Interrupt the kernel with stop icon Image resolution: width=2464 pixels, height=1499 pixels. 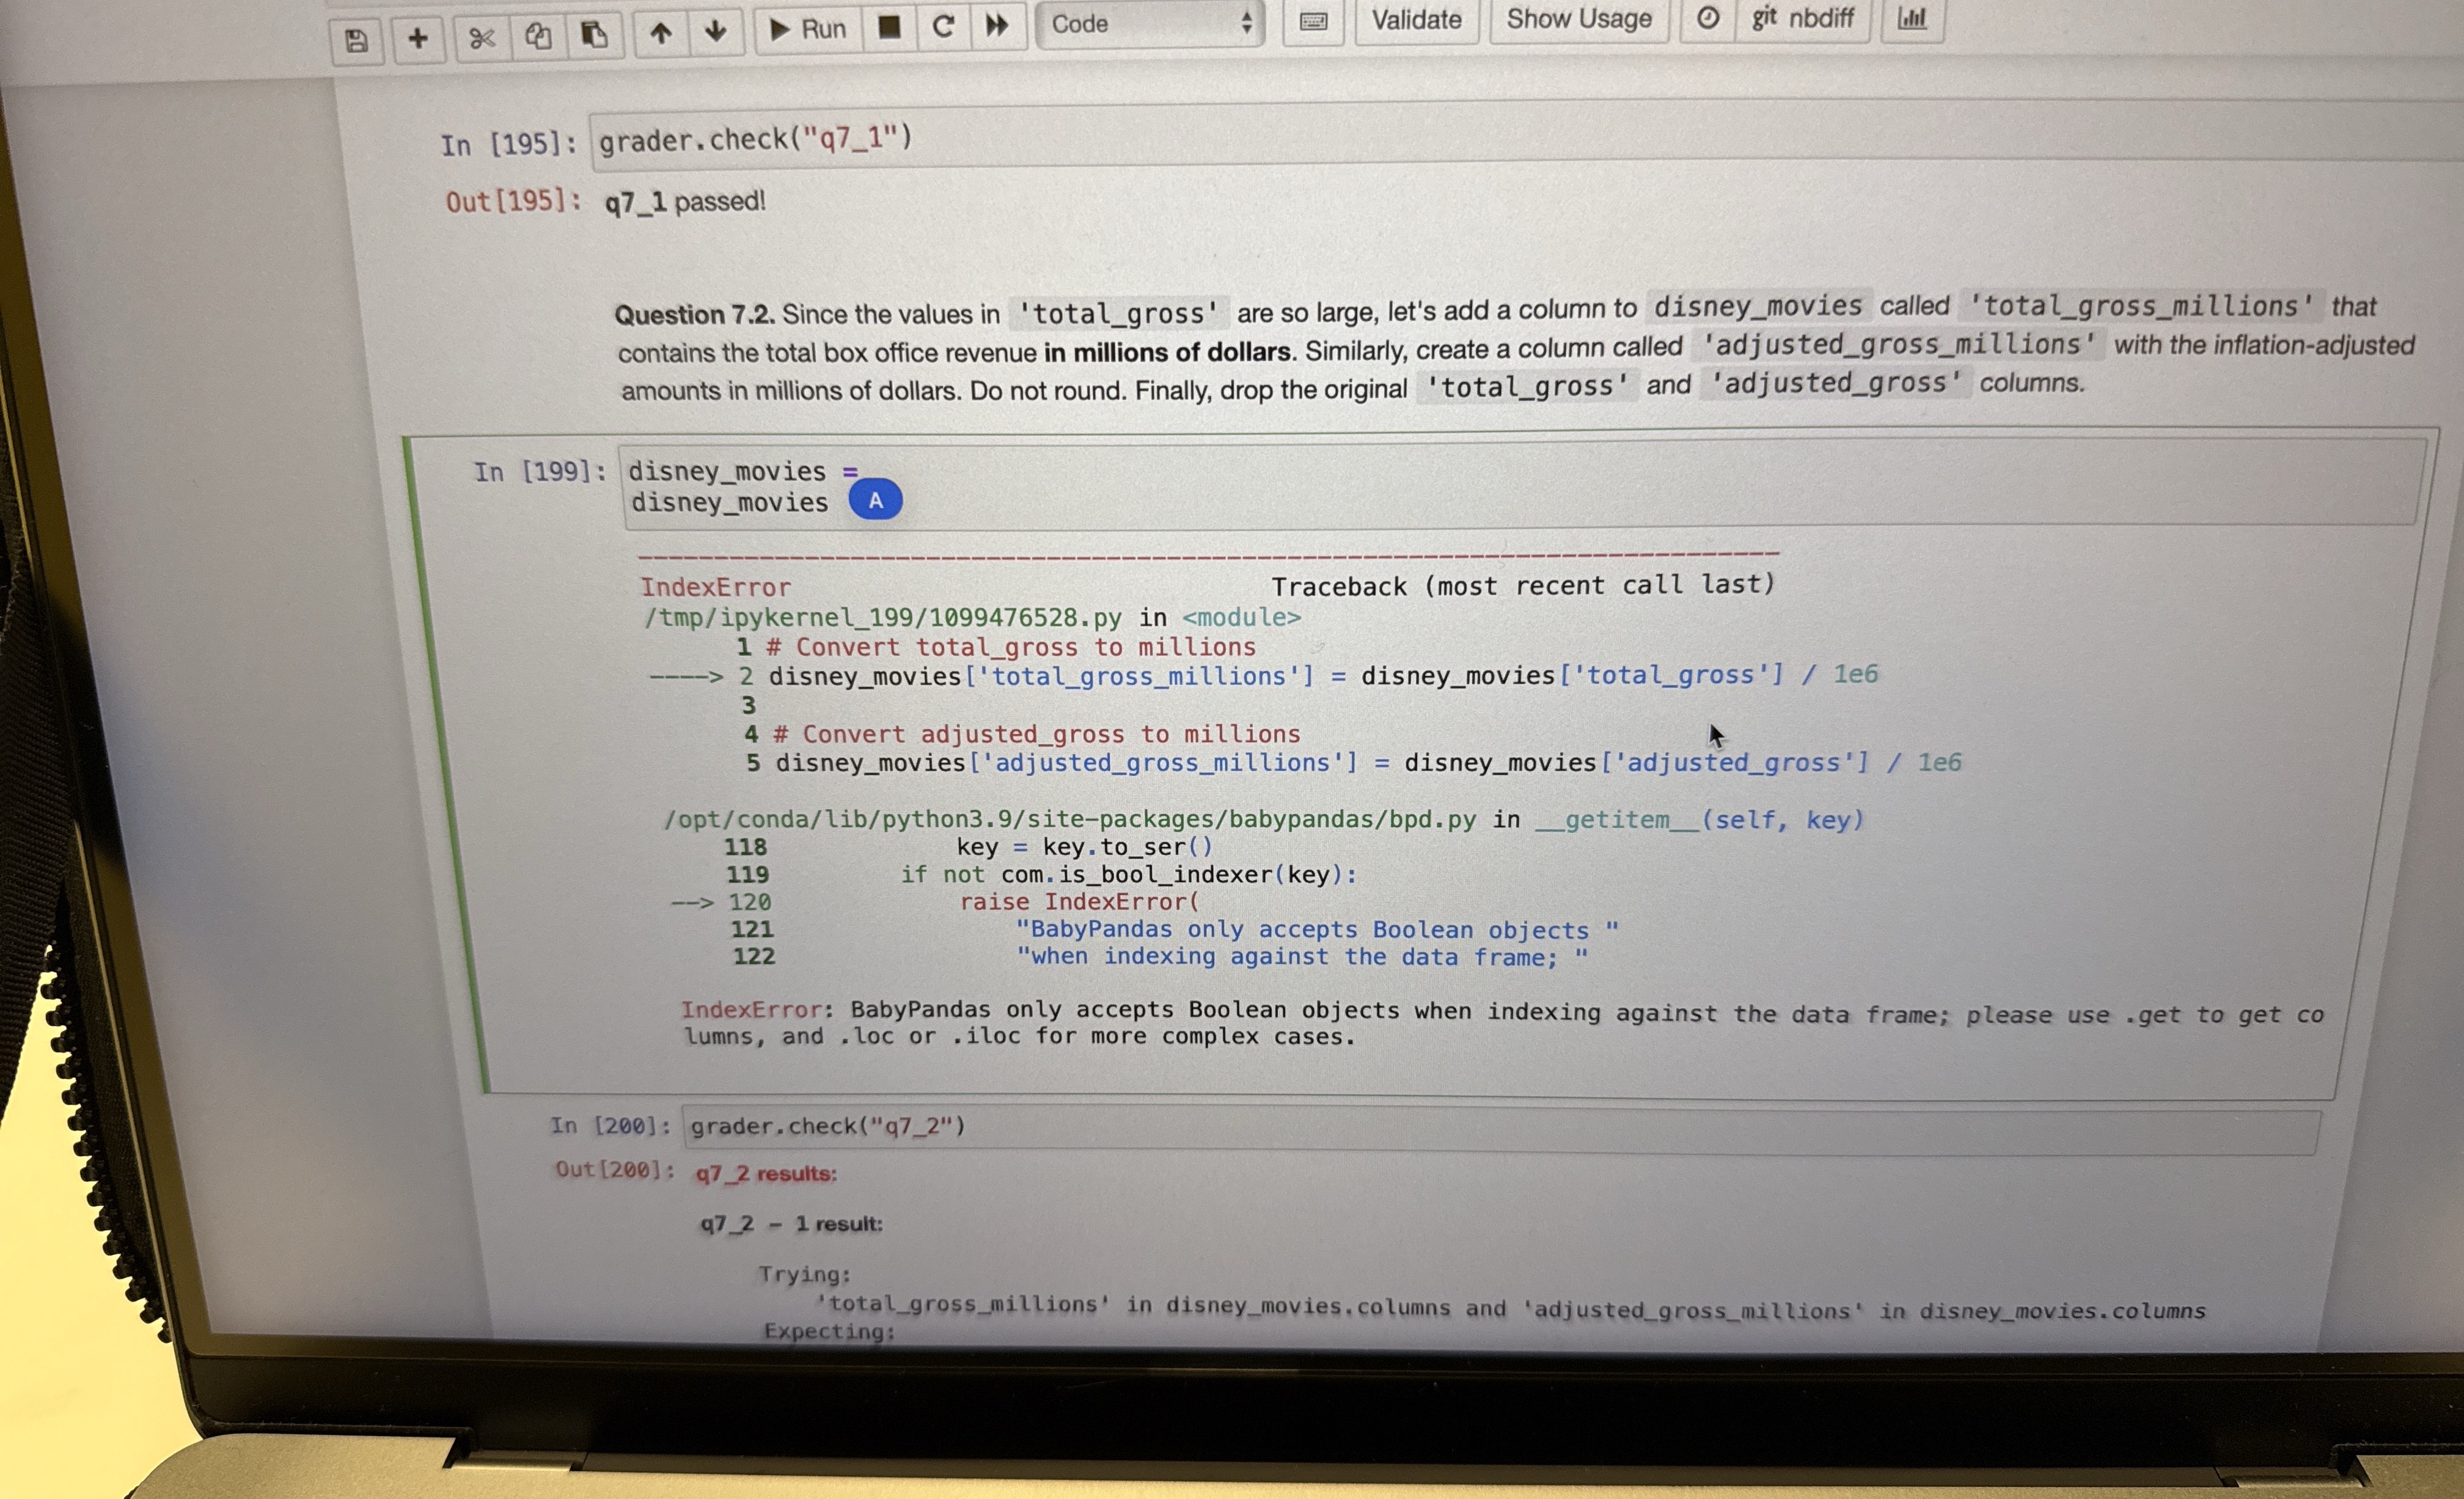point(889,26)
